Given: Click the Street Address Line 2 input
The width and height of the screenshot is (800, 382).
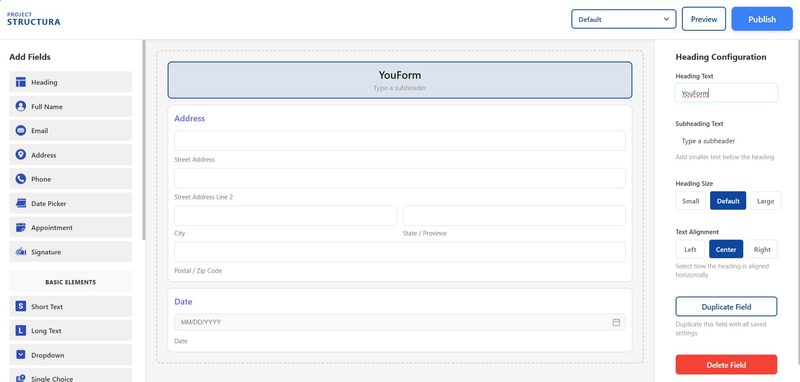Looking at the screenshot, I should point(399,178).
